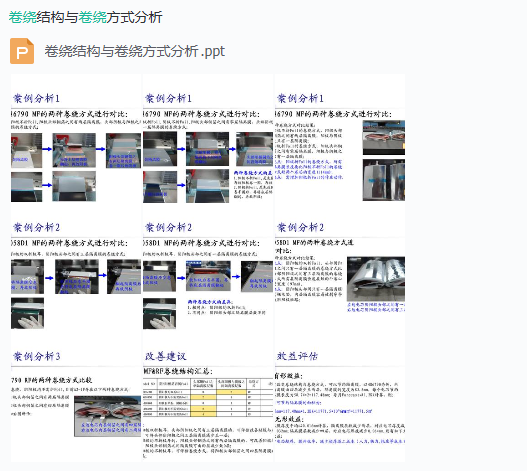Open middle 案例分析2 slide thumbnail

pyautogui.click(x=208, y=268)
